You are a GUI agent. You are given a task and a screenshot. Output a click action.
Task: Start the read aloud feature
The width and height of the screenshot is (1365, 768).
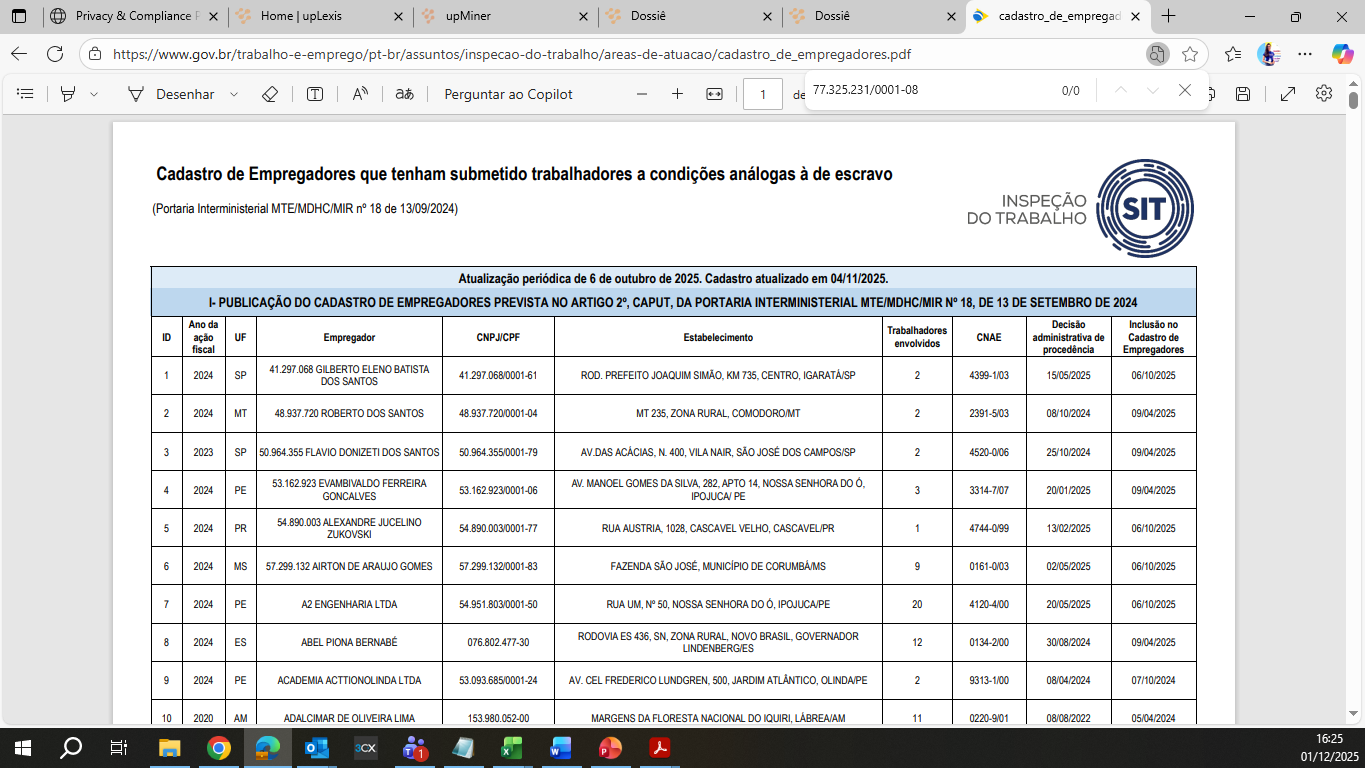[x=360, y=94]
